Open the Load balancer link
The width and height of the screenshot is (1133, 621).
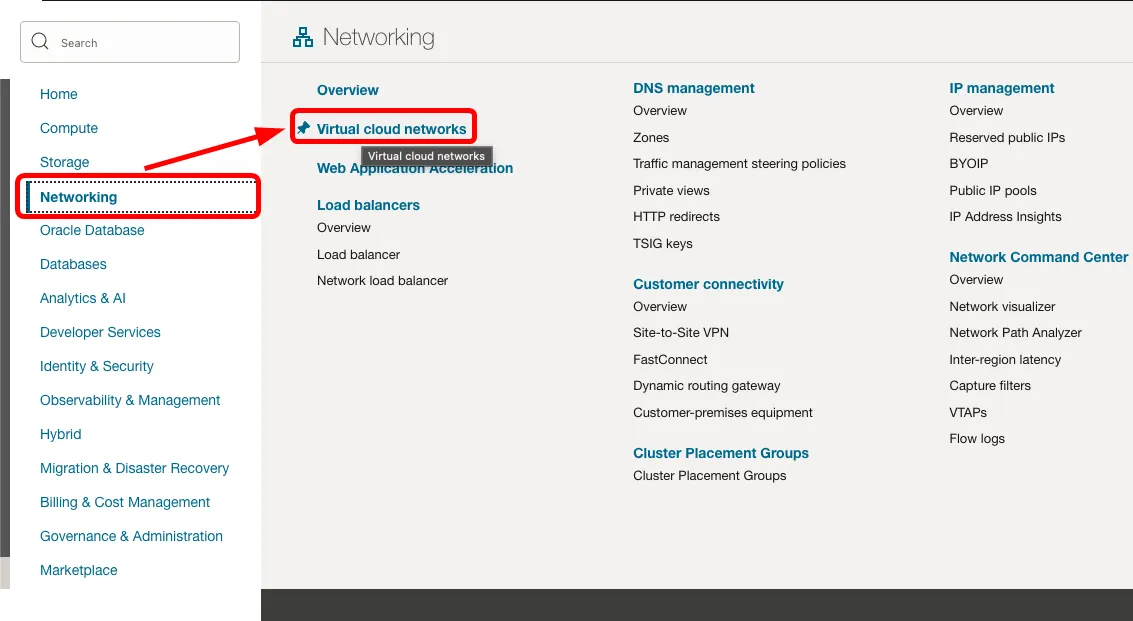(358, 254)
